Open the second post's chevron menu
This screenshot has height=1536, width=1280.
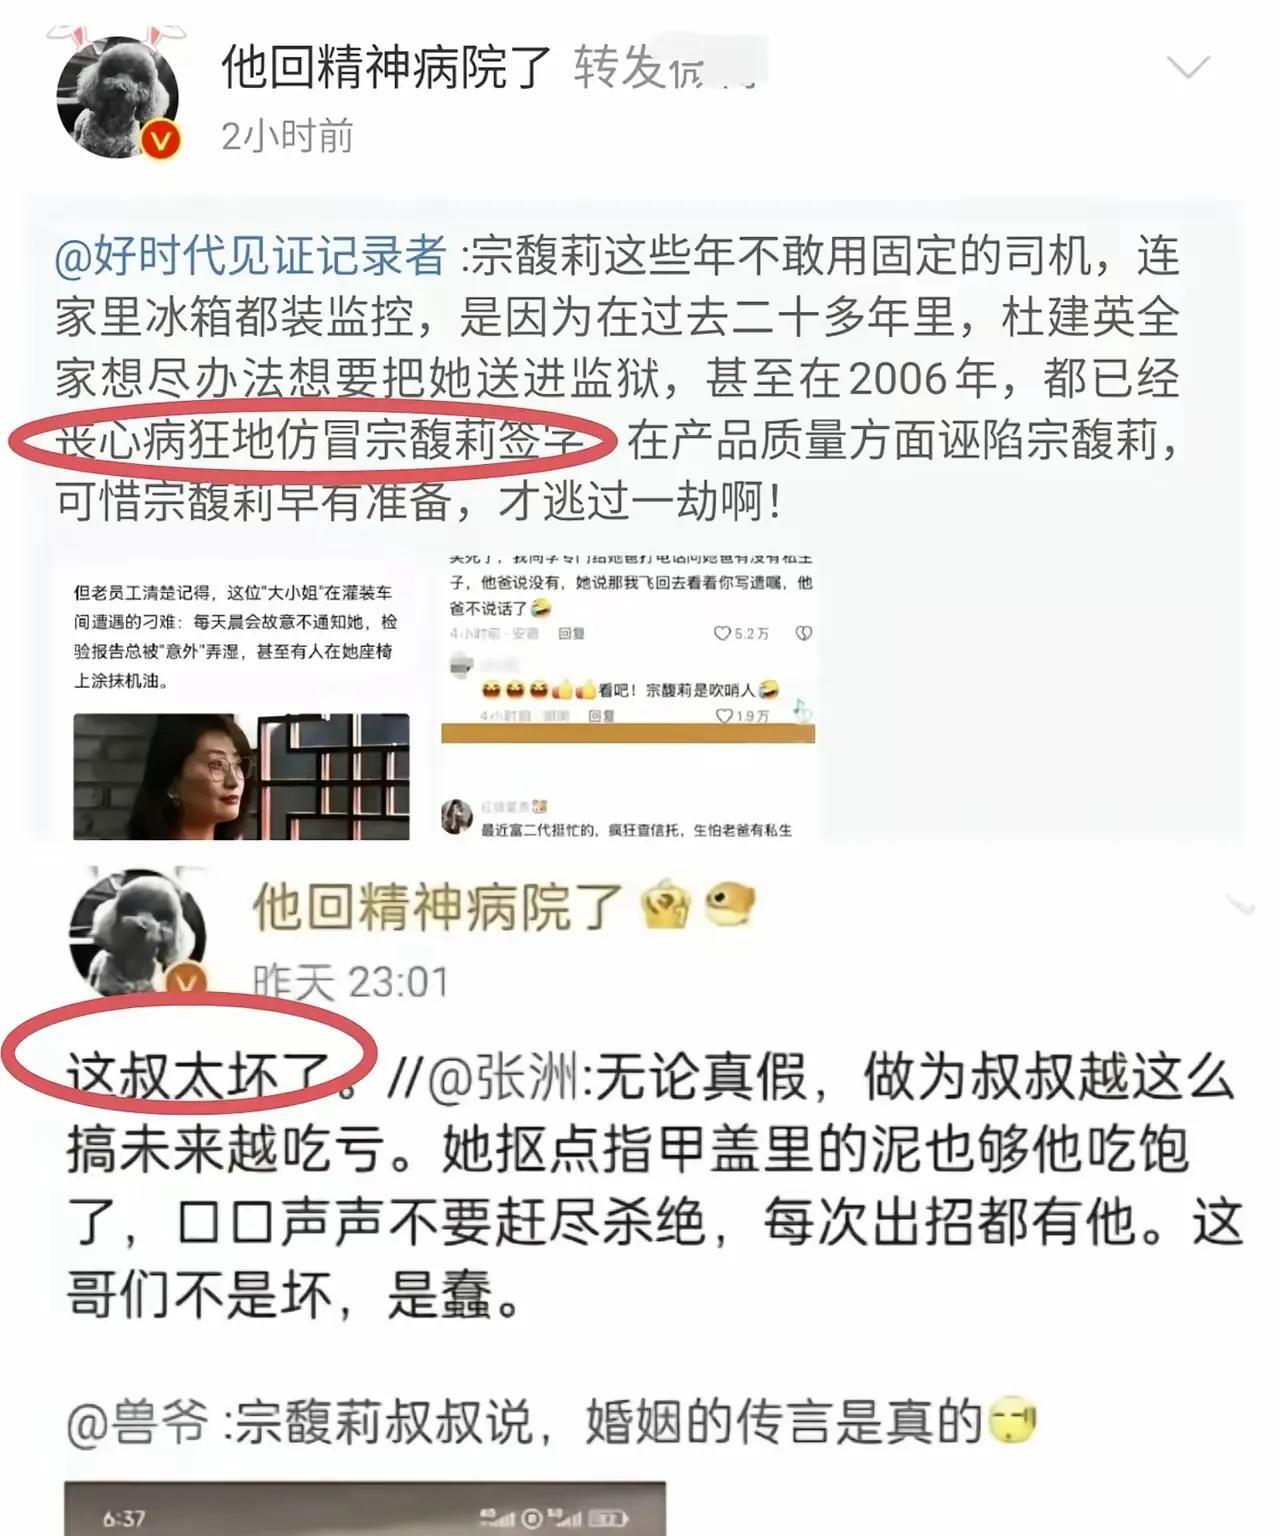[1240, 906]
